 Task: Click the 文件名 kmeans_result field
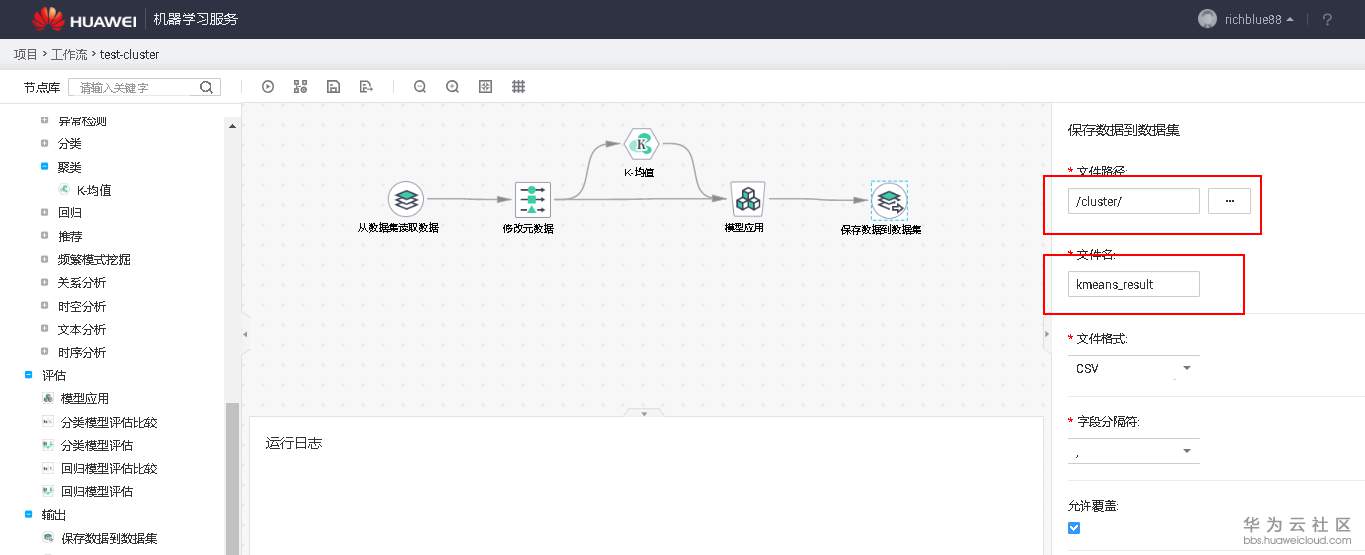coord(1134,284)
